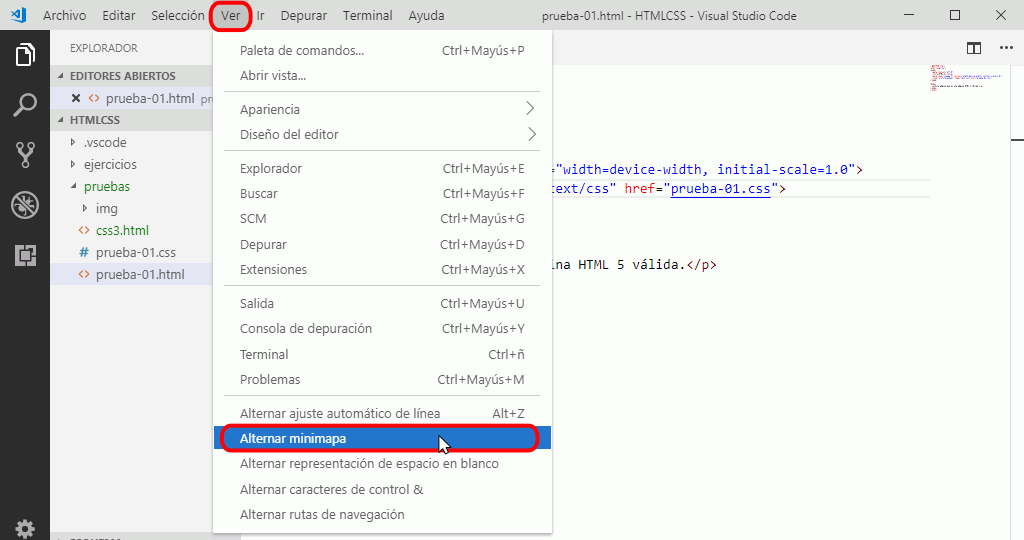
Task: Select Depurar entry in the Ver menu
Action: (x=383, y=244)
